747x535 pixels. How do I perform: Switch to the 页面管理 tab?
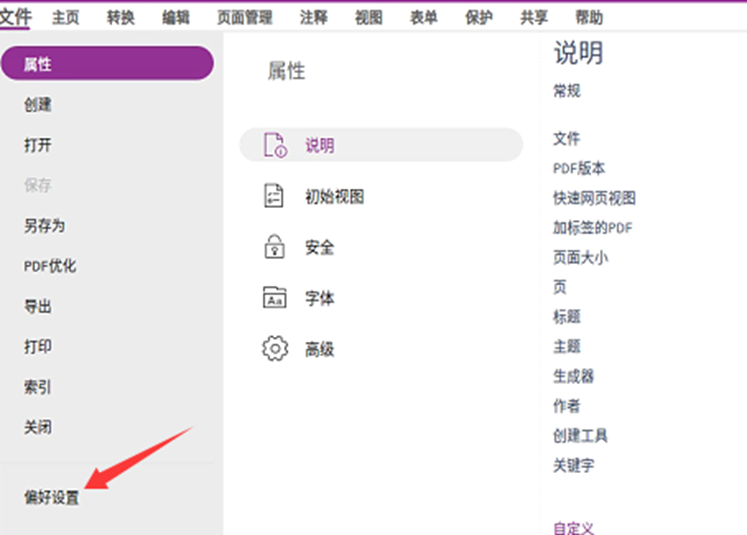tap(244, 17)
